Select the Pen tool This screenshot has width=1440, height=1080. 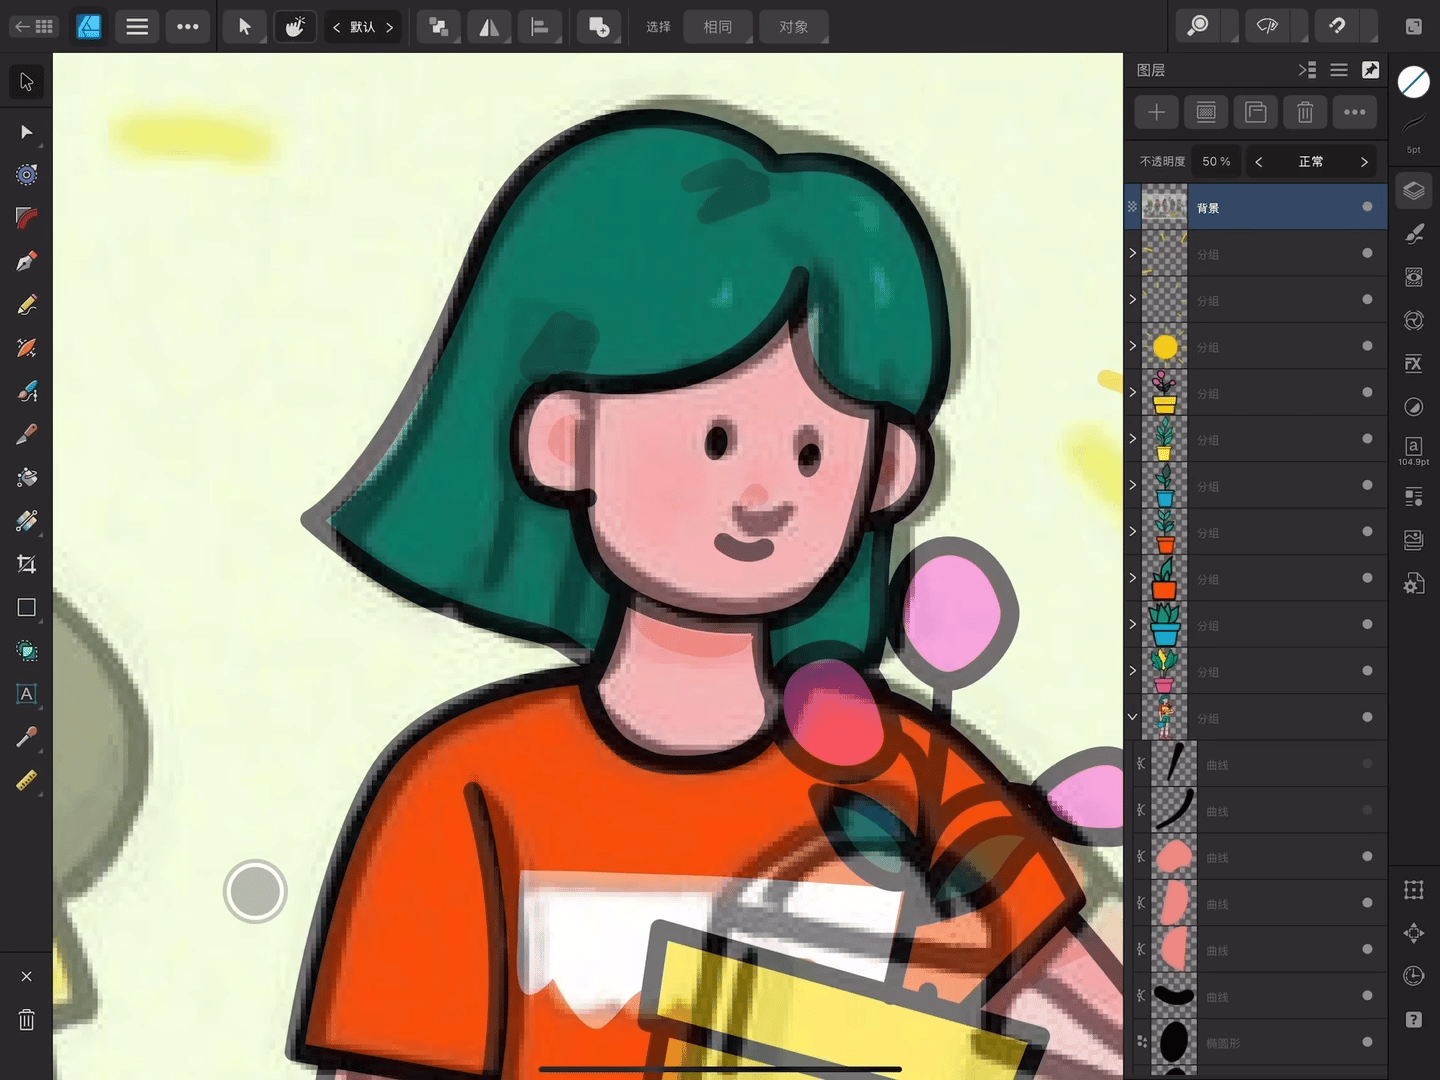pos(26,261)
